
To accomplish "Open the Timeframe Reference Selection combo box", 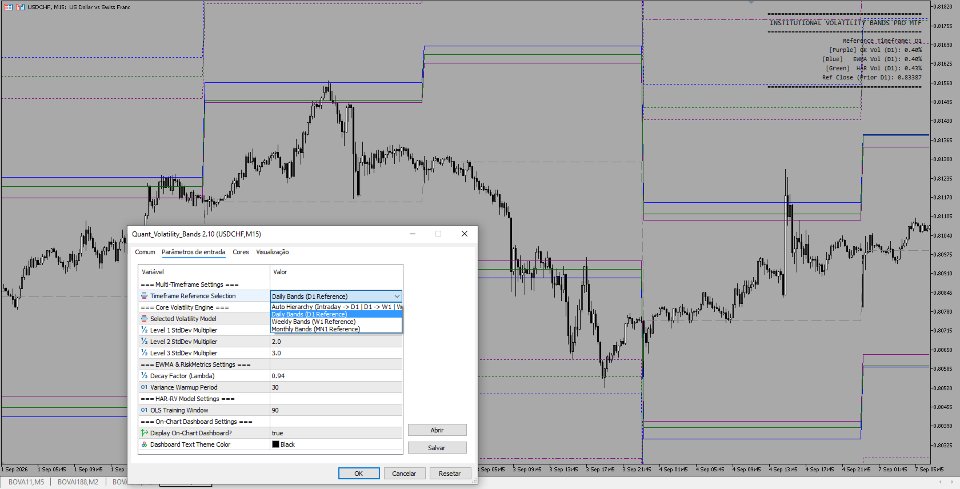I will click(336, 296).
